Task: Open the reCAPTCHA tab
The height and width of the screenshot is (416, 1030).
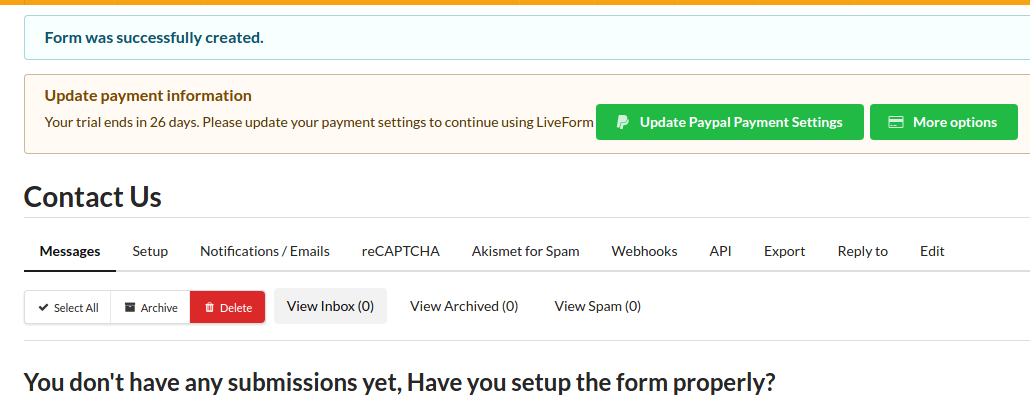Action: (x=401, y=251)
